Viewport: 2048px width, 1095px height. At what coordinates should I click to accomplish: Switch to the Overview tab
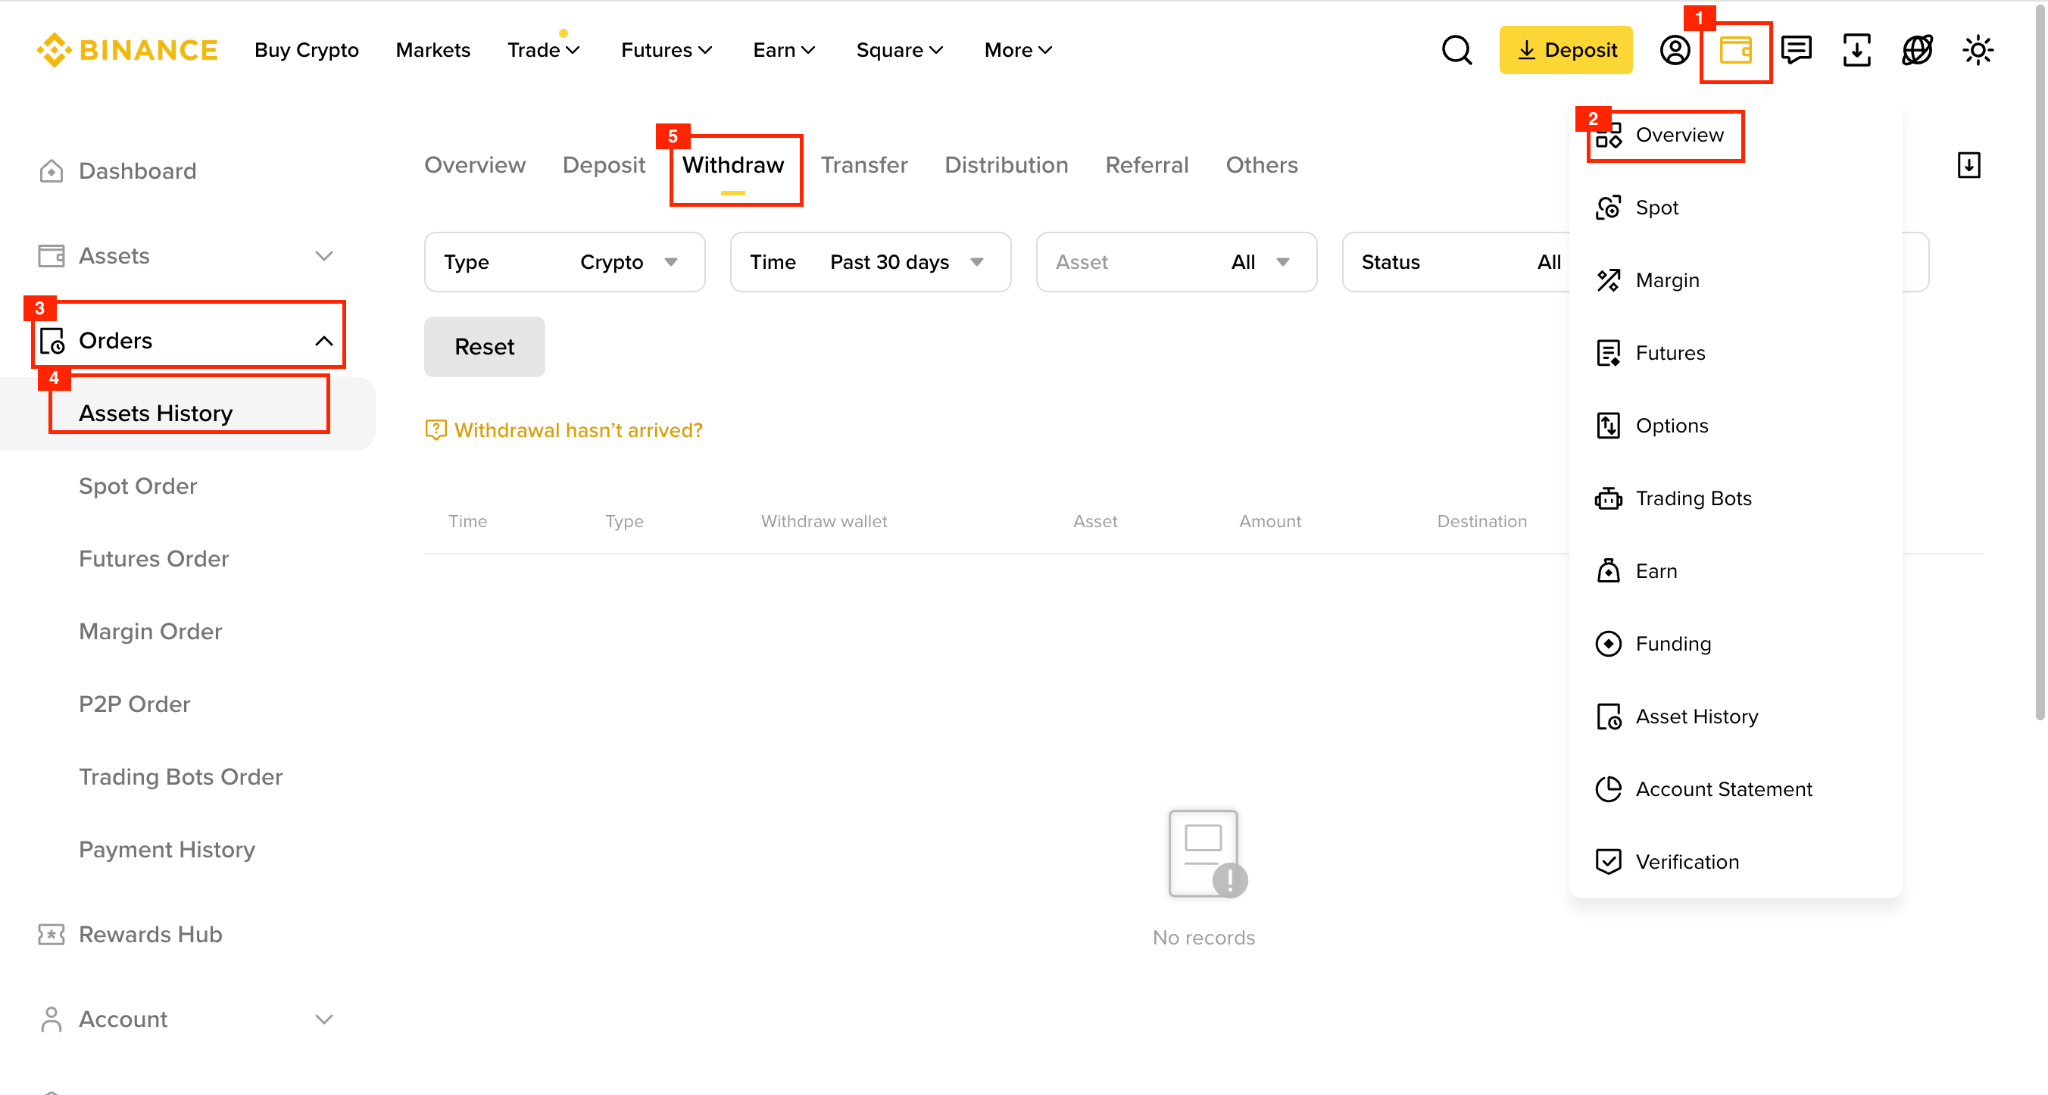click(475, 165)
